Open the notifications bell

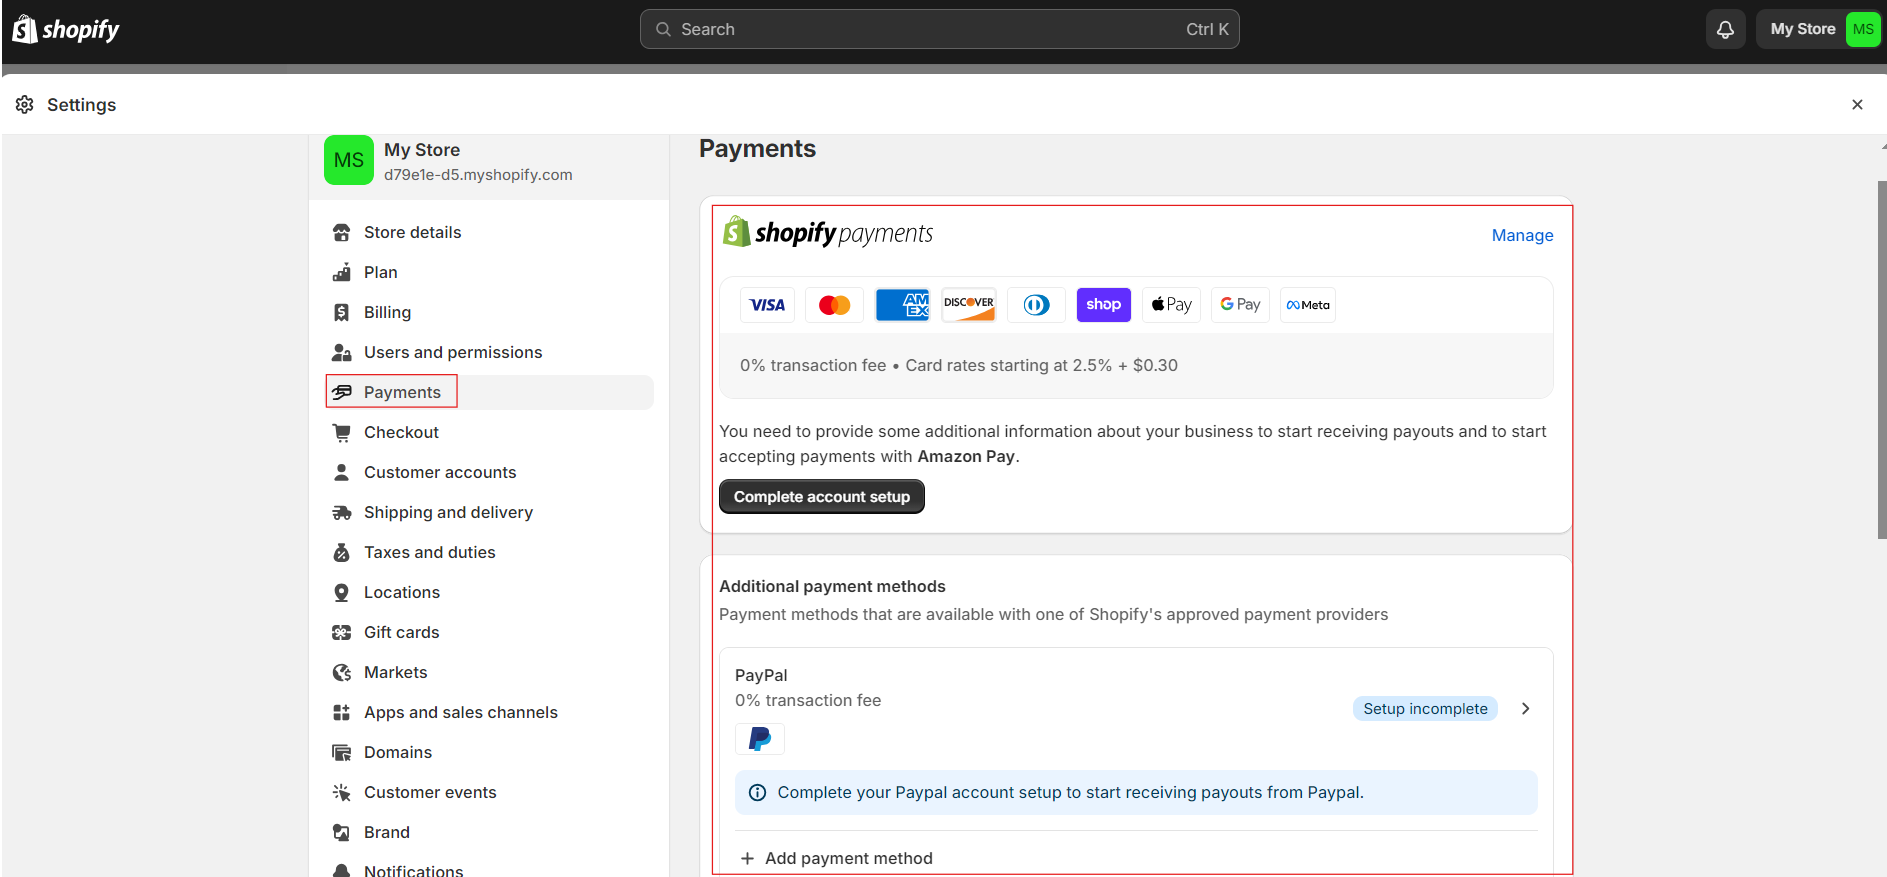tap(1725, 30)
